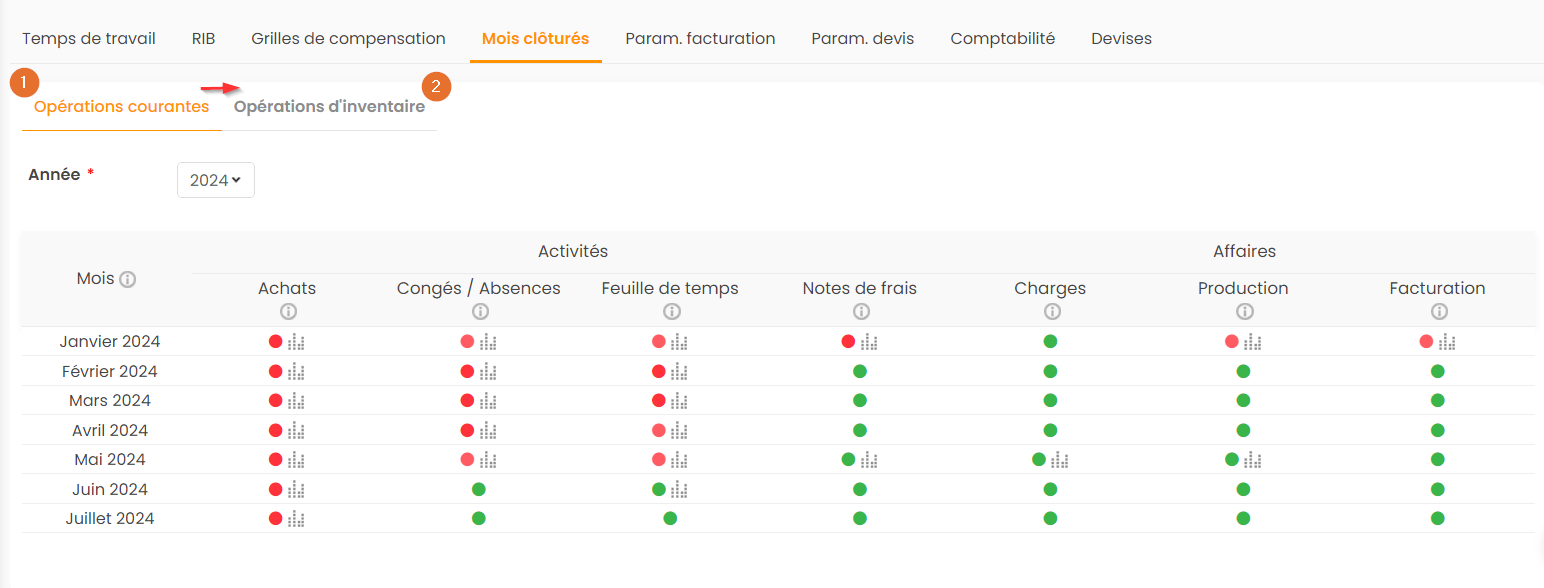This screenshot has height=588, width=1544.
Task: Click info icon under Congés / Absences
Action: [479, 311]
